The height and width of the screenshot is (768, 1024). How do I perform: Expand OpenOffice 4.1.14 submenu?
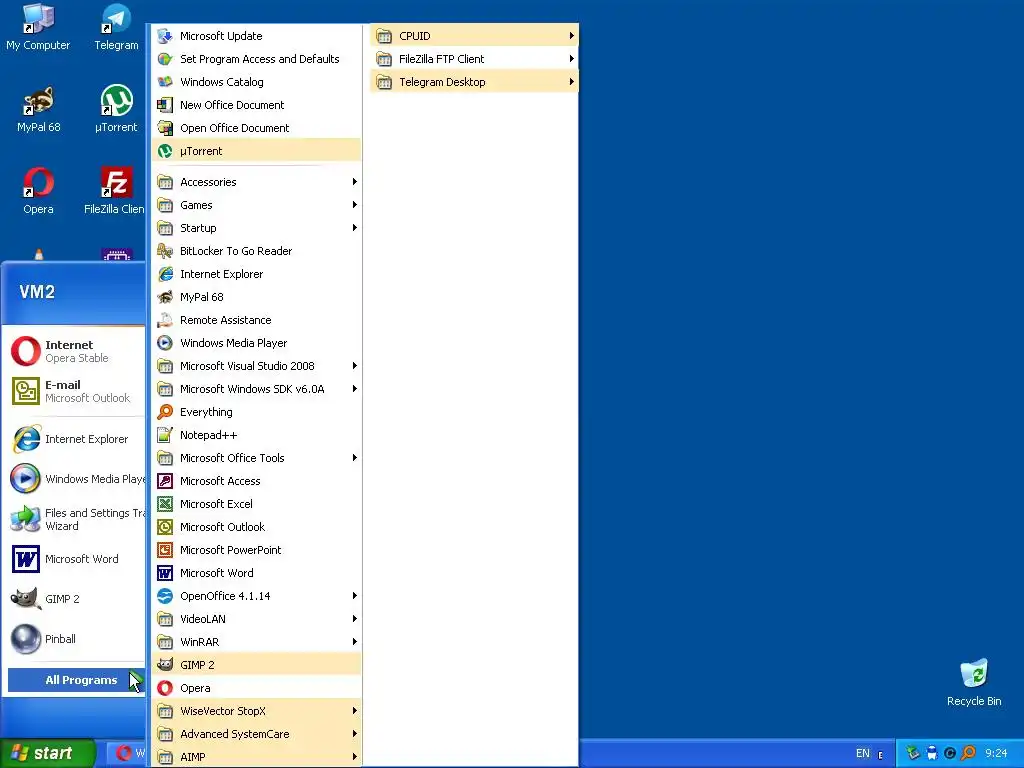coord(256,596)
